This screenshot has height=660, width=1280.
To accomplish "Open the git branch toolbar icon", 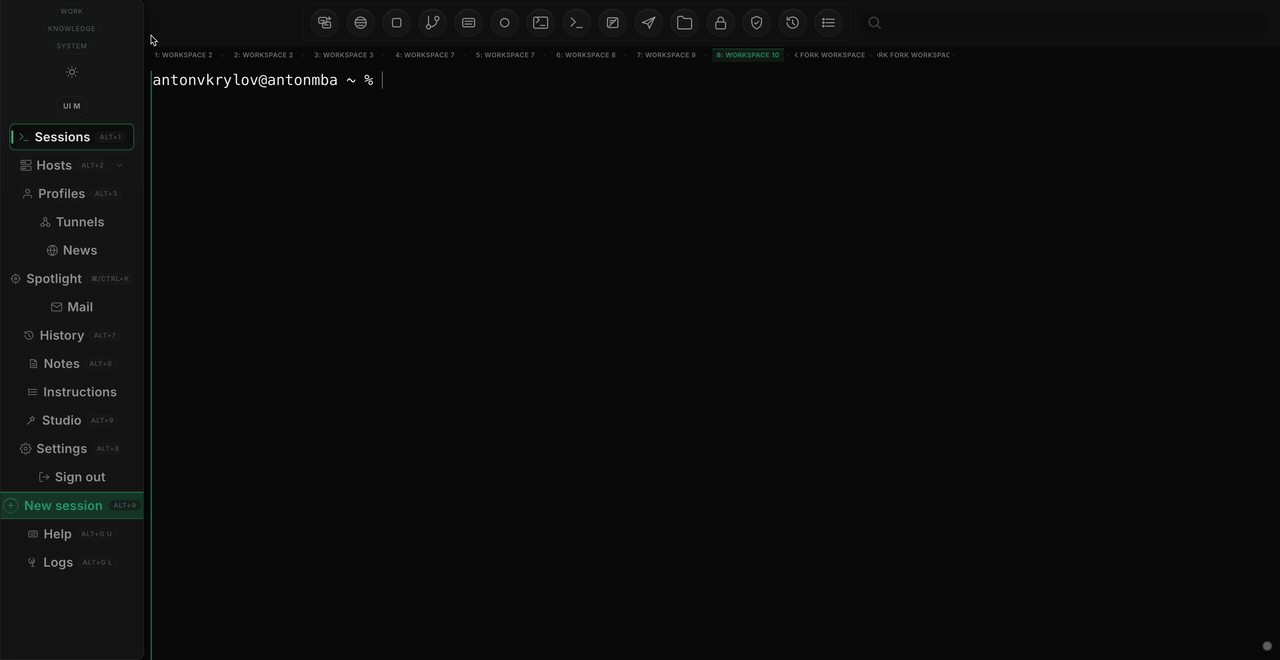I will pyautogui.click(x=433, y=22).
